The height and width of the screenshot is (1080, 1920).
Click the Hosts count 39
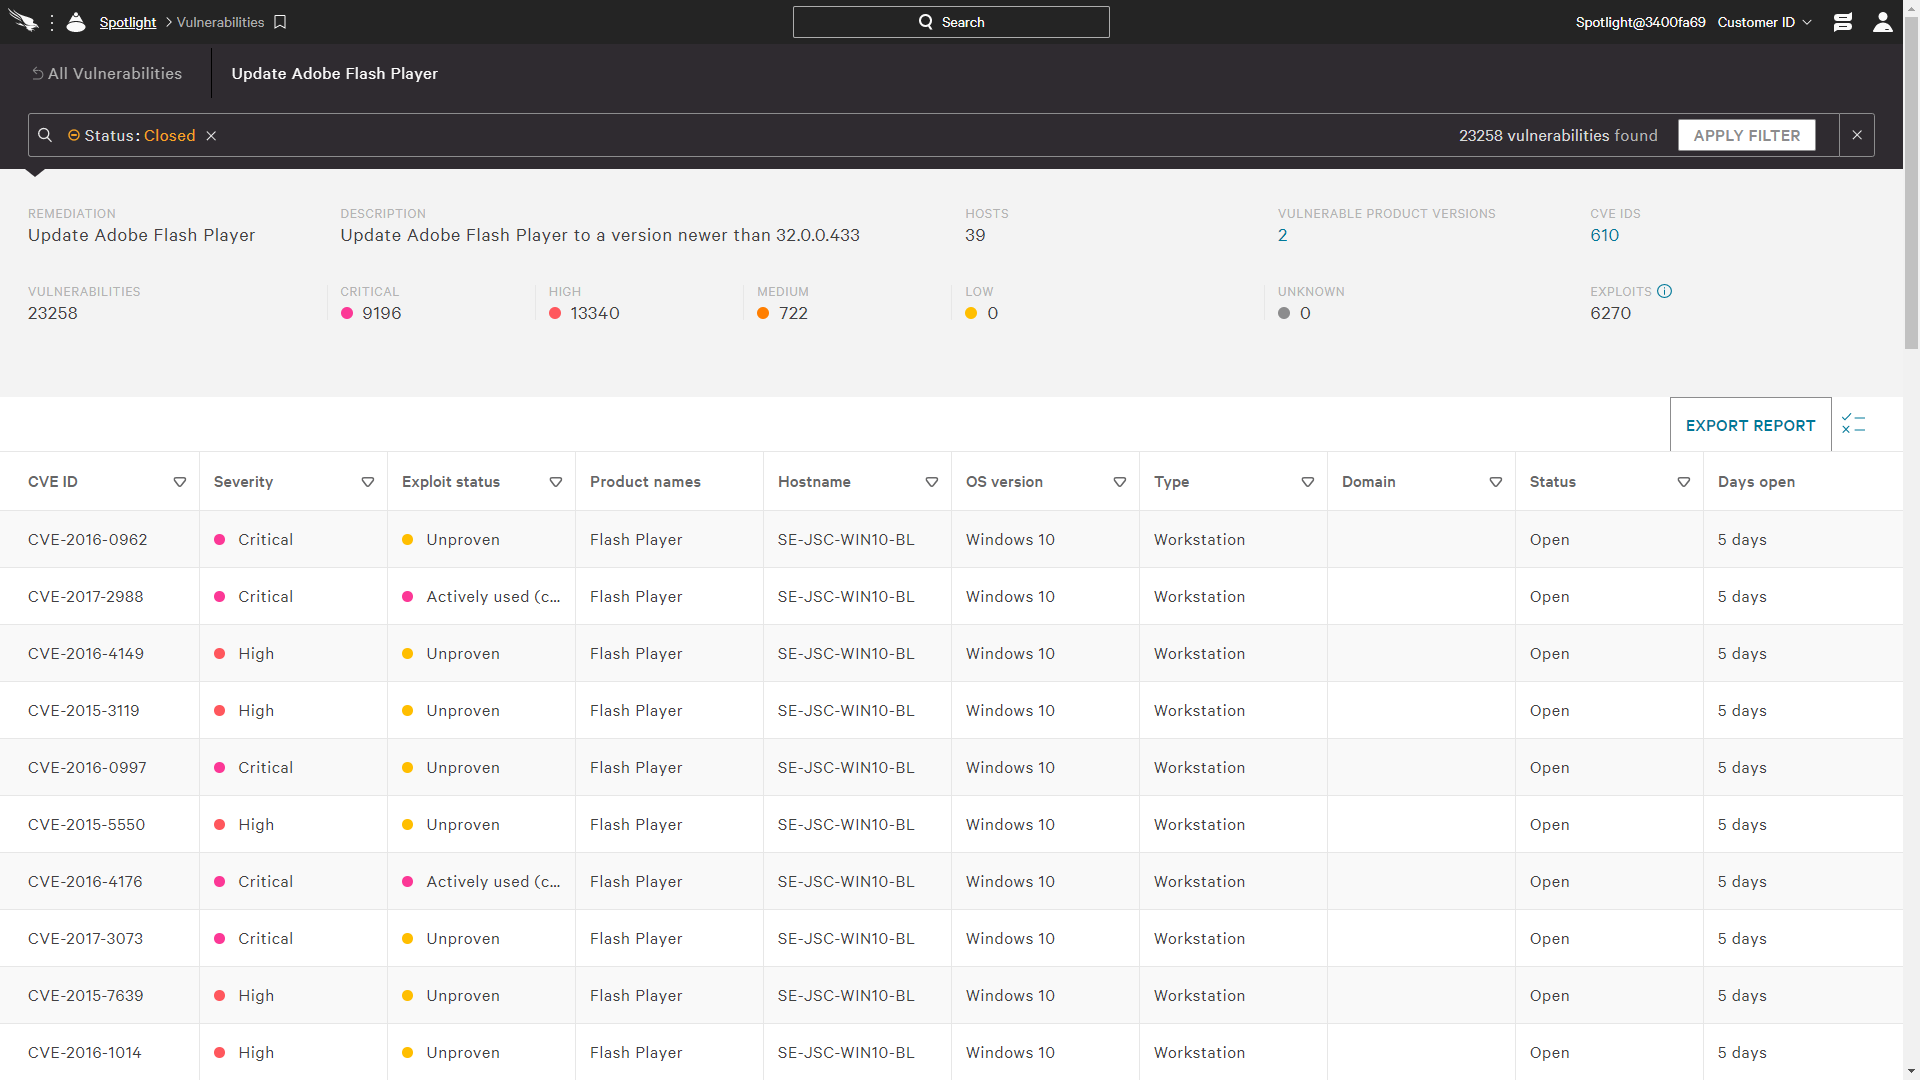click(x=975, y=236)
